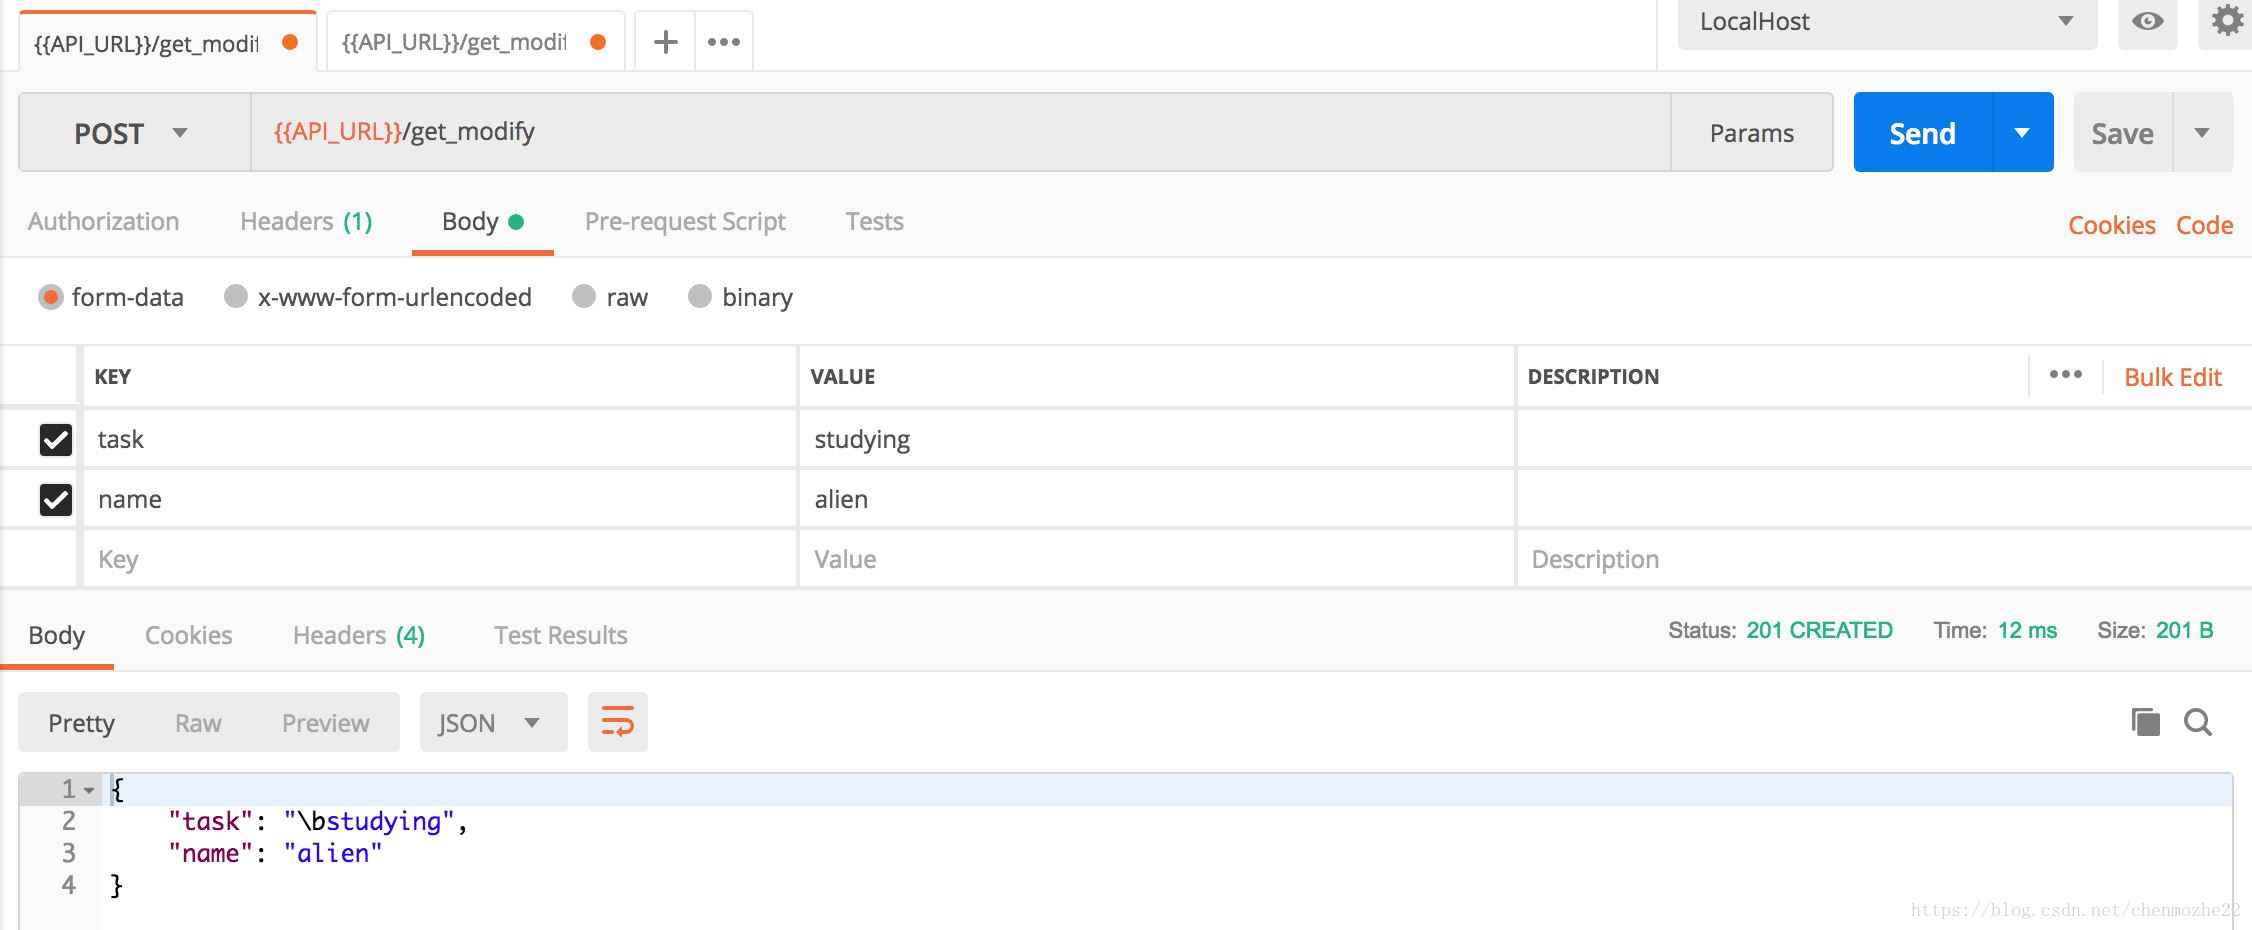Open column options ellipsis near Bulk Edit
The image size is (2252, 930).
[2065, 375]
